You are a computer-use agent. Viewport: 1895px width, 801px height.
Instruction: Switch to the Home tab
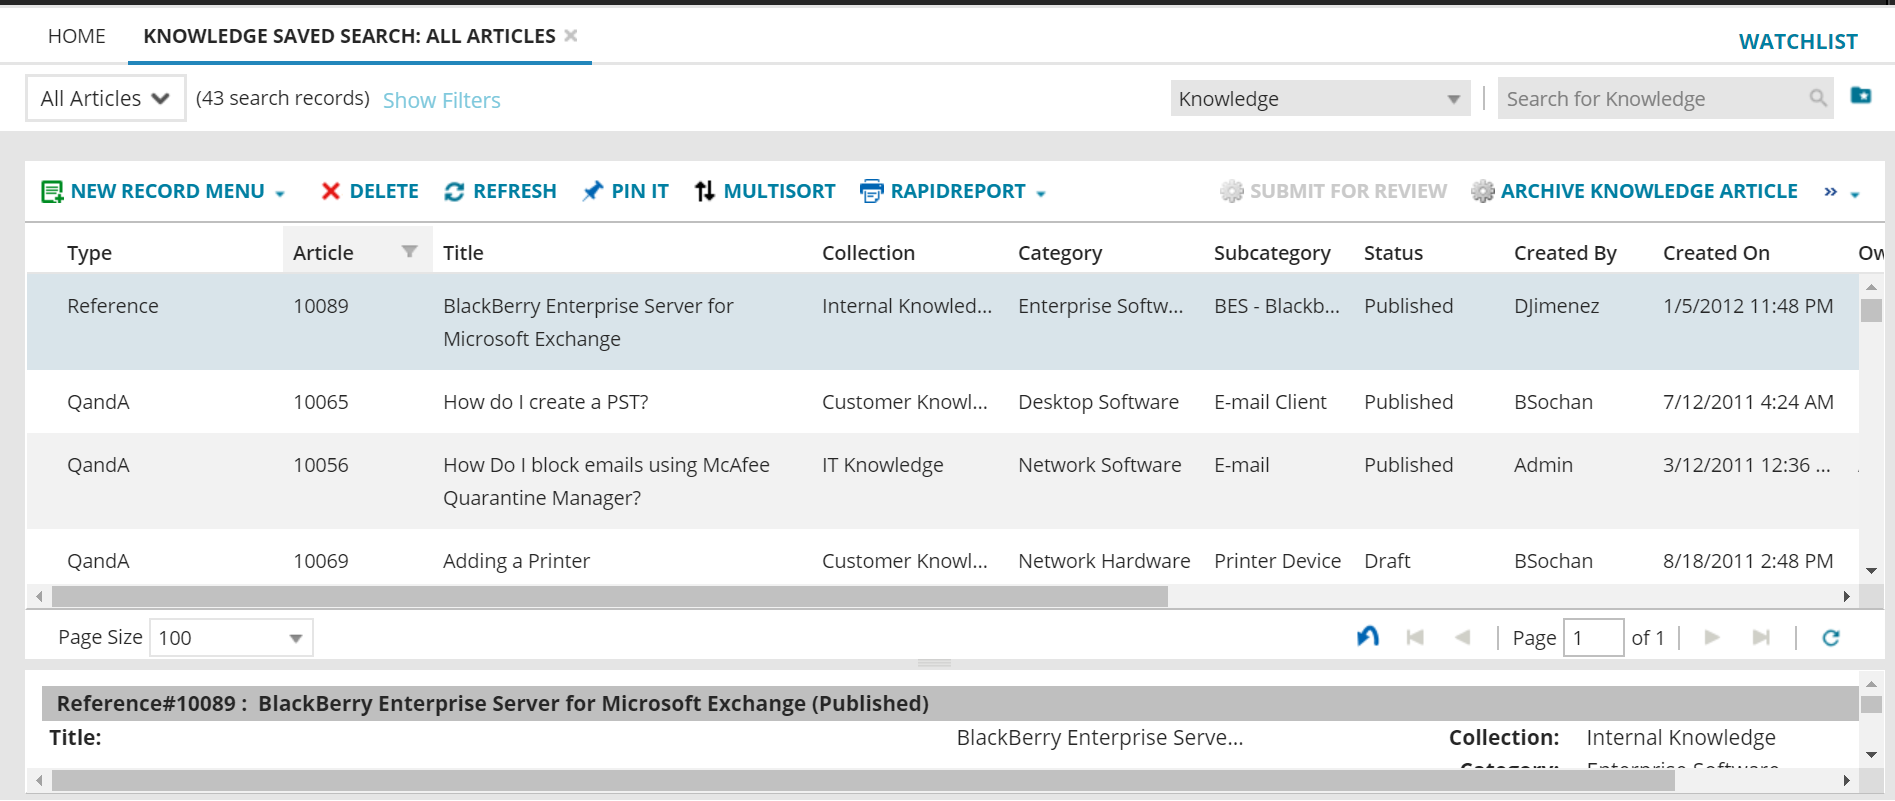point(76,36)
